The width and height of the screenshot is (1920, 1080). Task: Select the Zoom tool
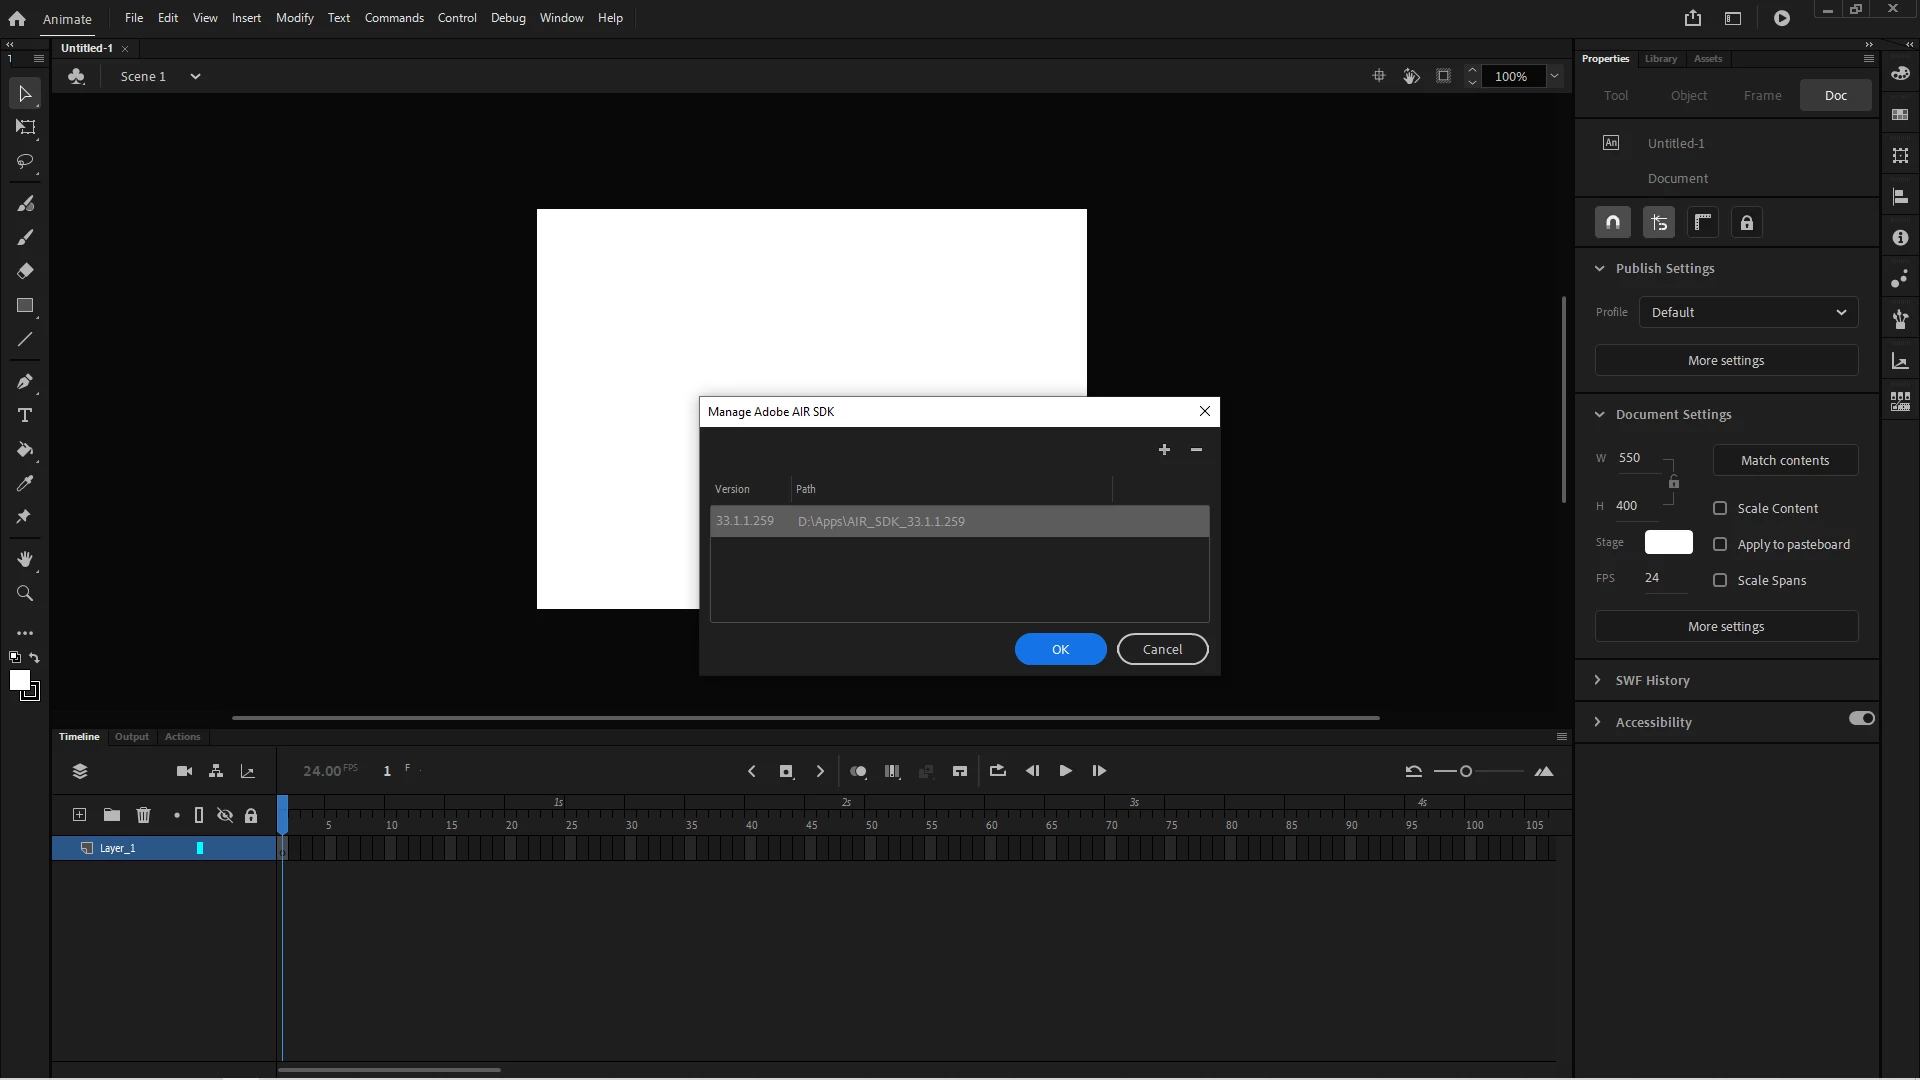click(25, 594)
